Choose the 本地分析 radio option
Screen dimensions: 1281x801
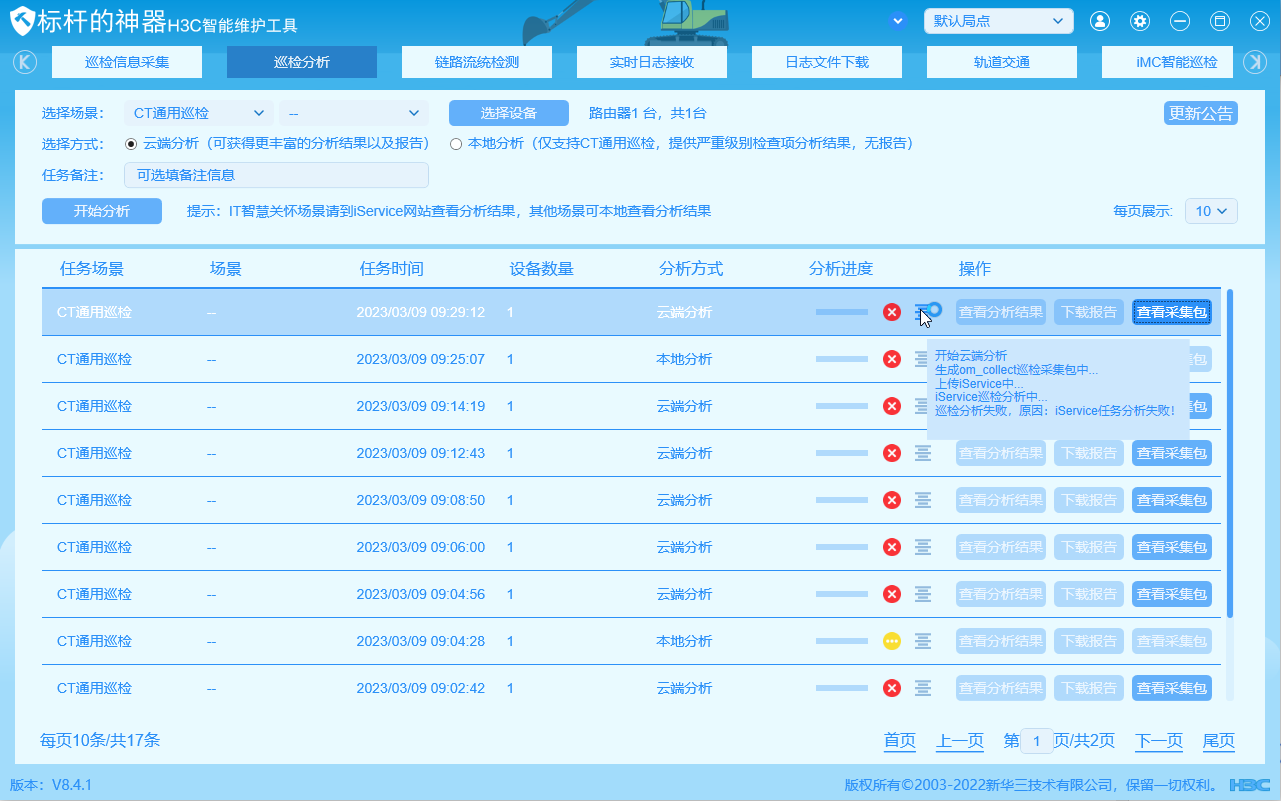point(456,143)
